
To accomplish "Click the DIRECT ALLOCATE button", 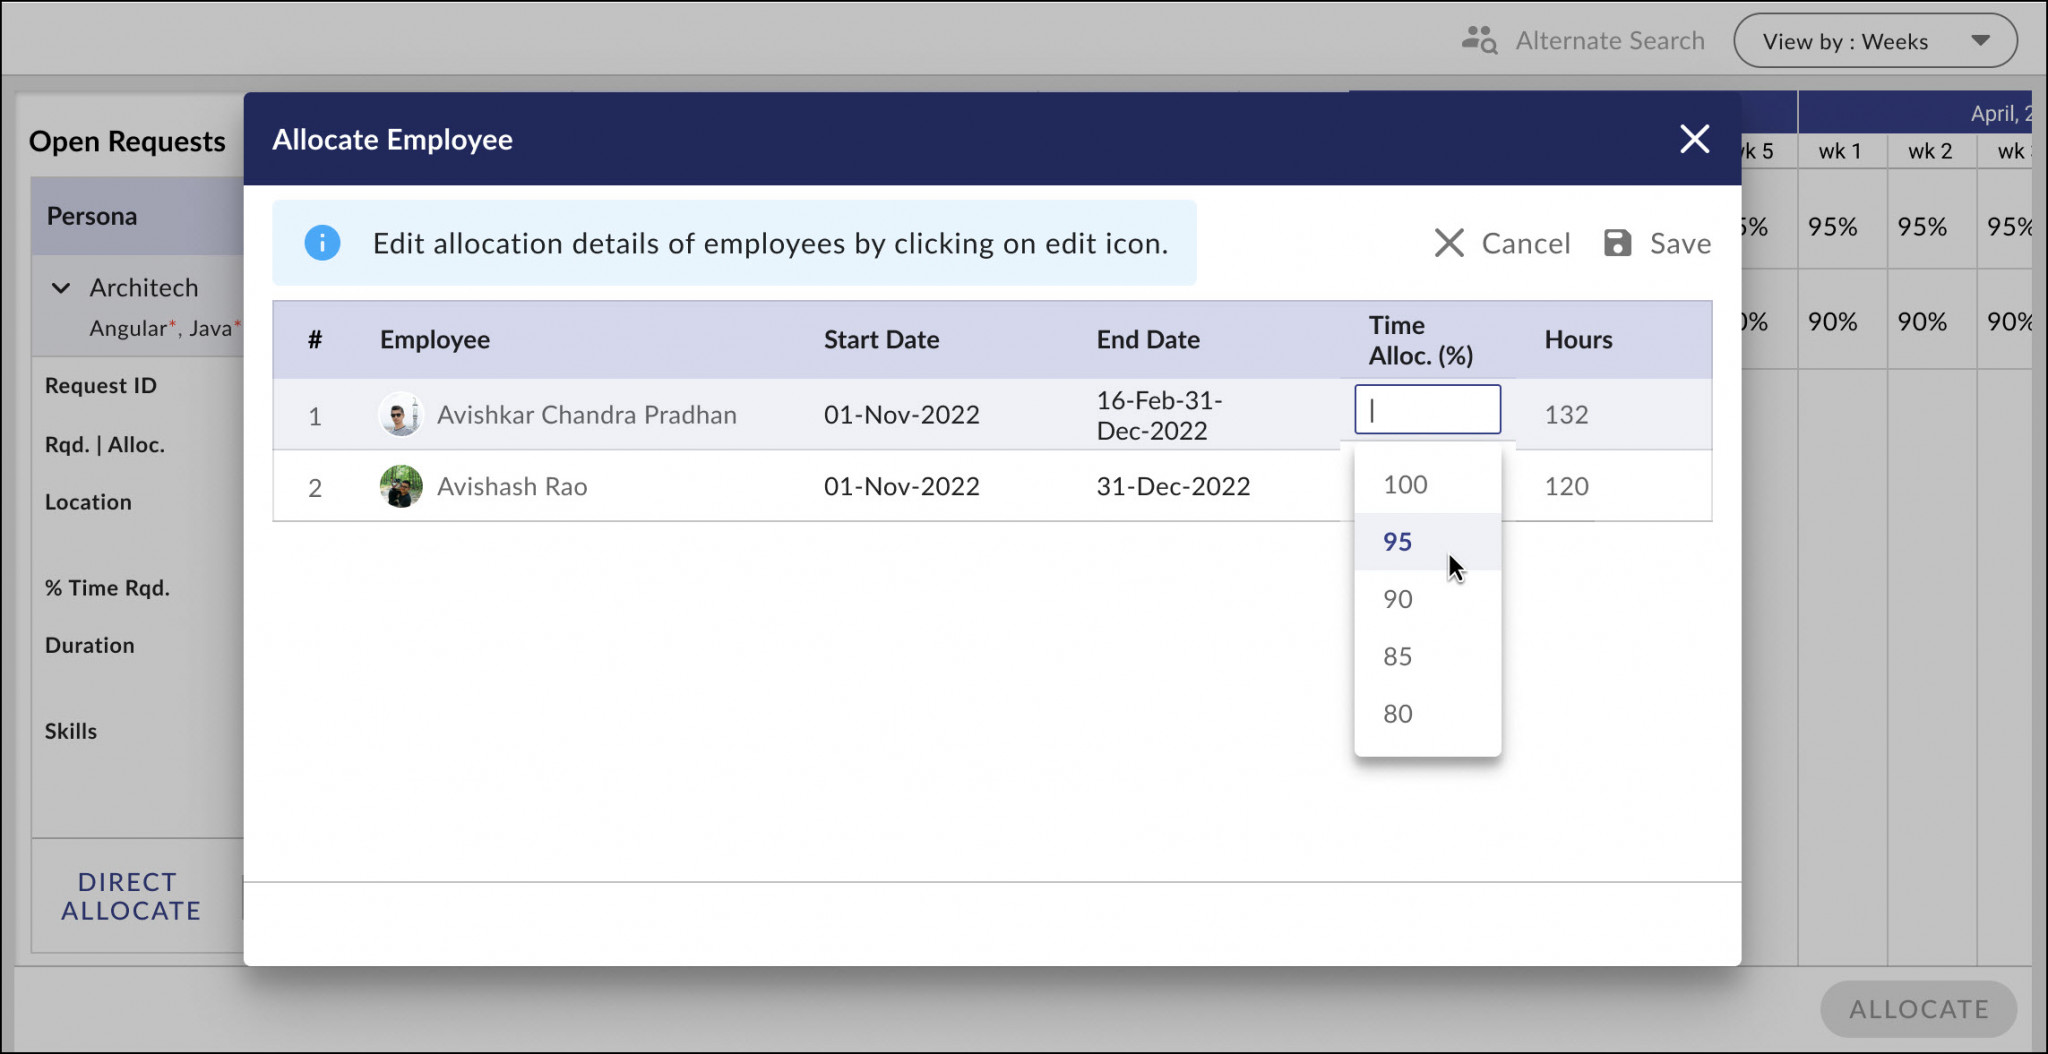I will tap(129, 897).
